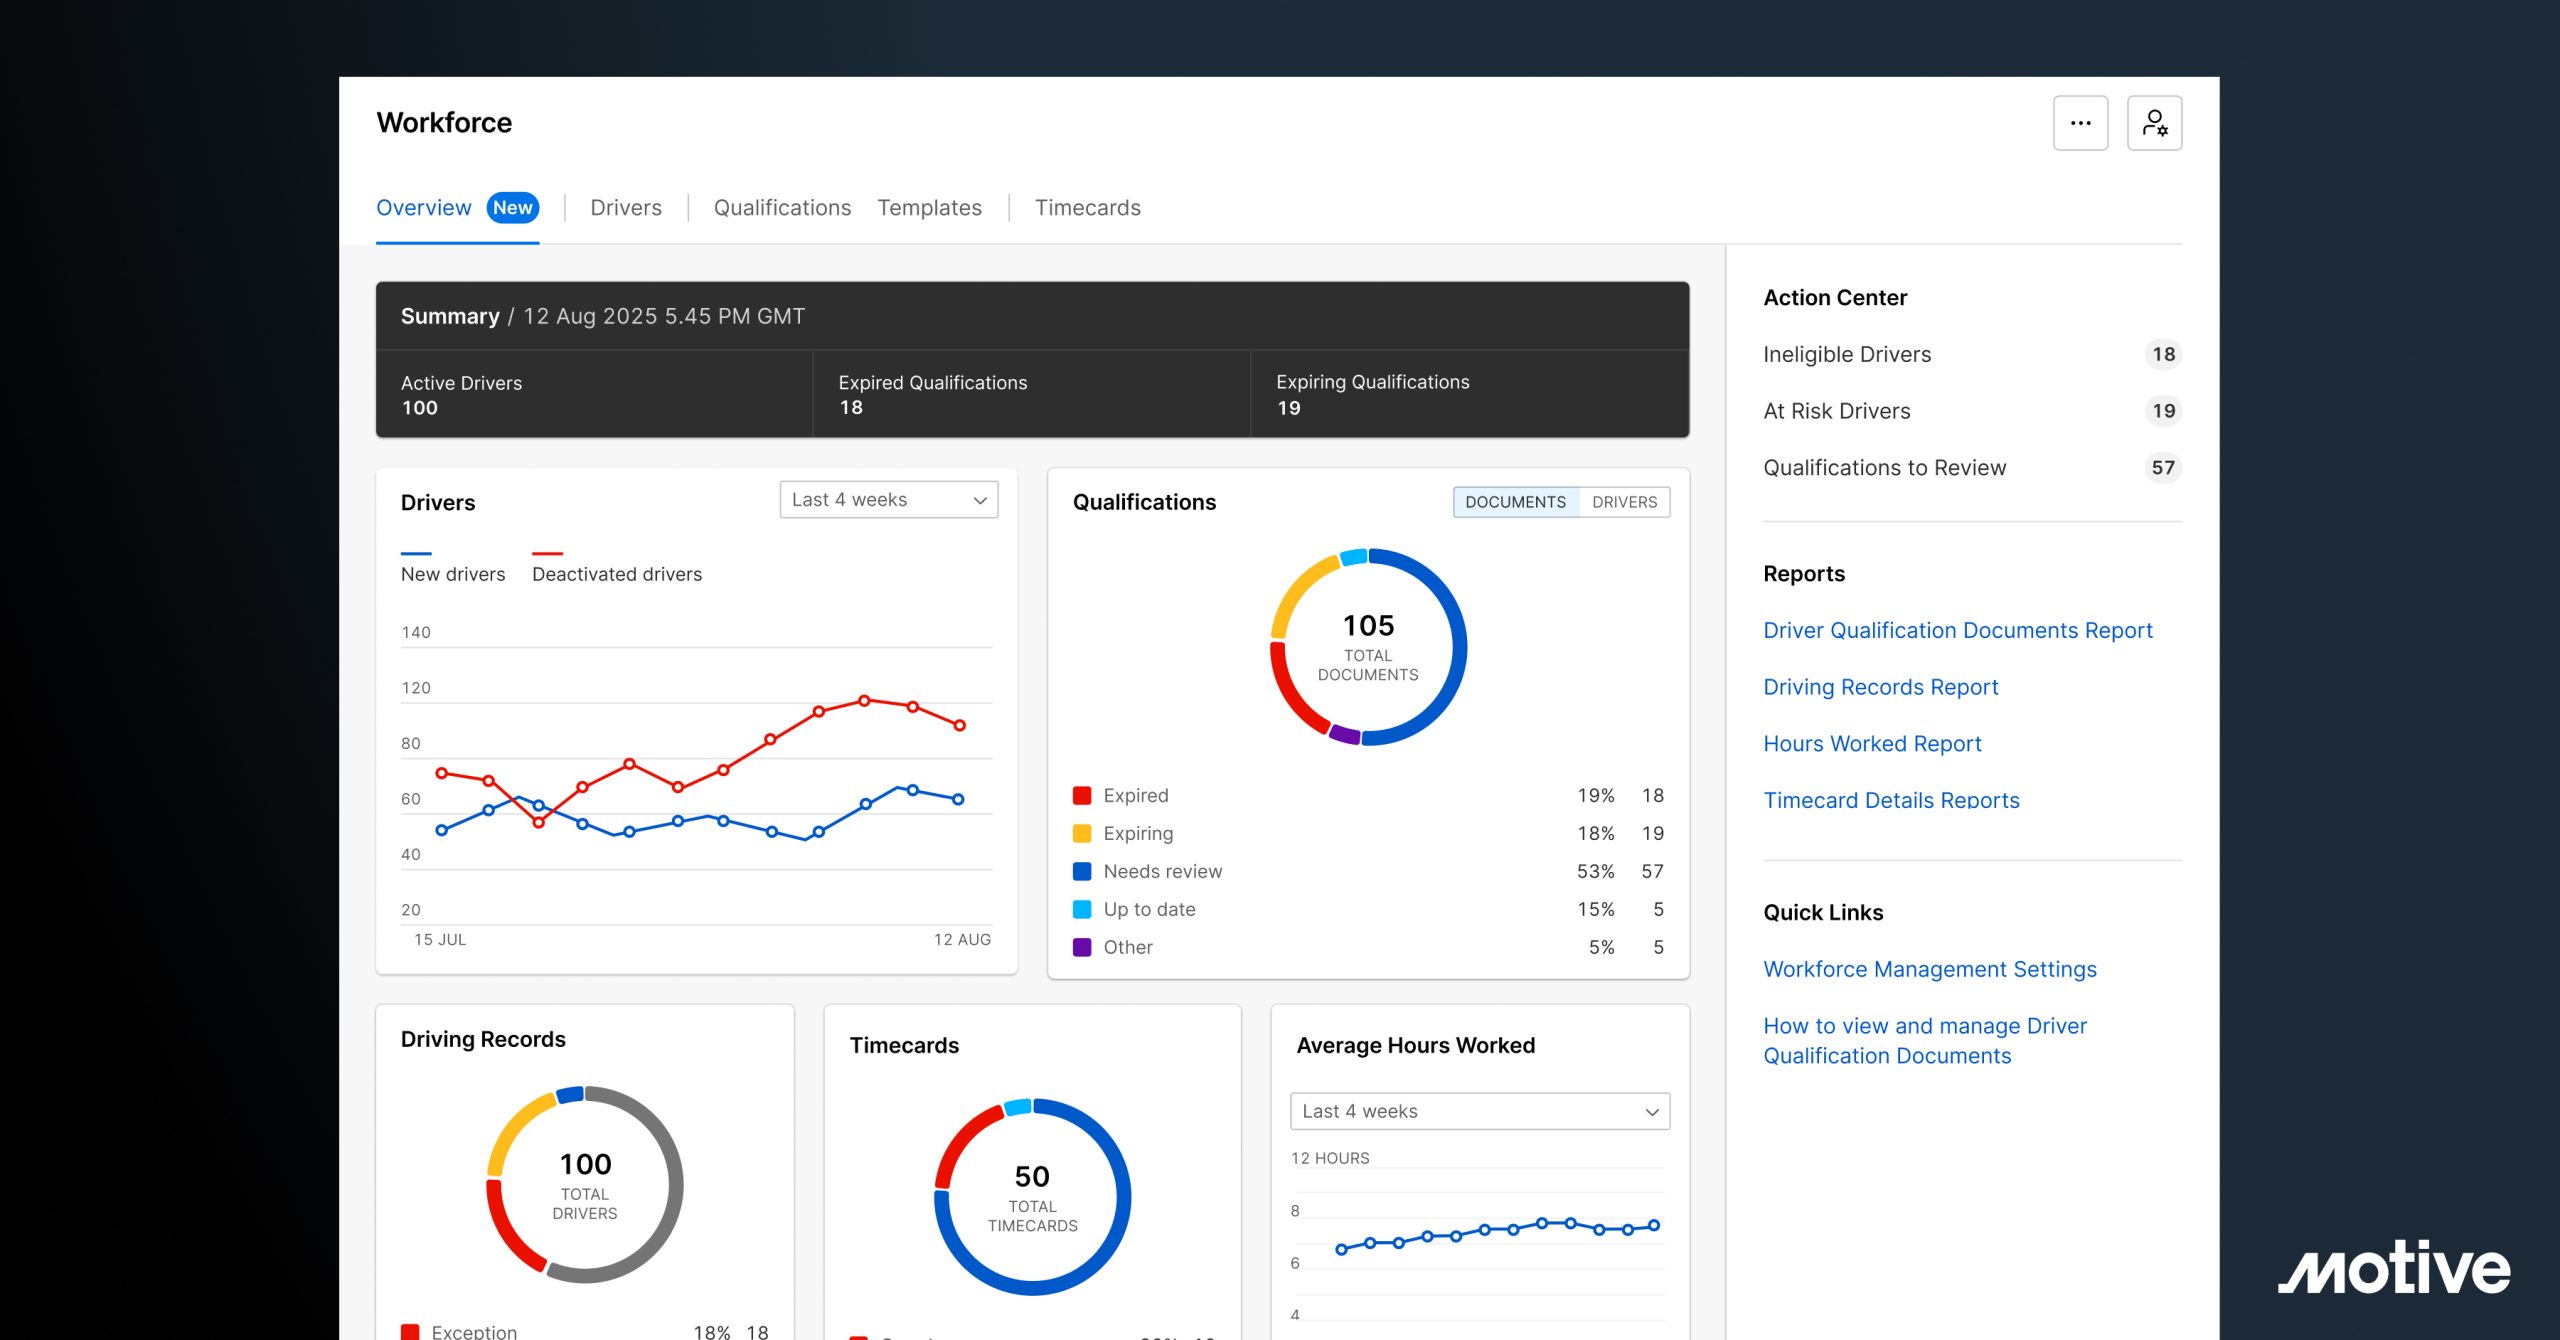Switch to the Drivers tab

pos(625,207)
